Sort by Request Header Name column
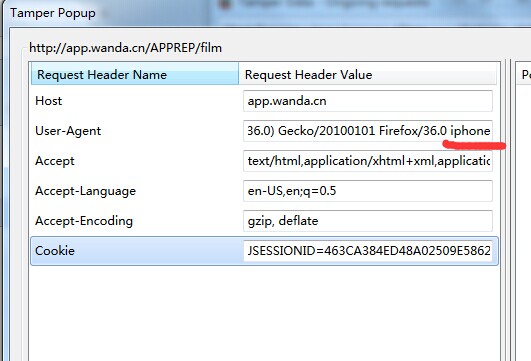The height and width of the screenshot is (361, 531). click(135, 74)
